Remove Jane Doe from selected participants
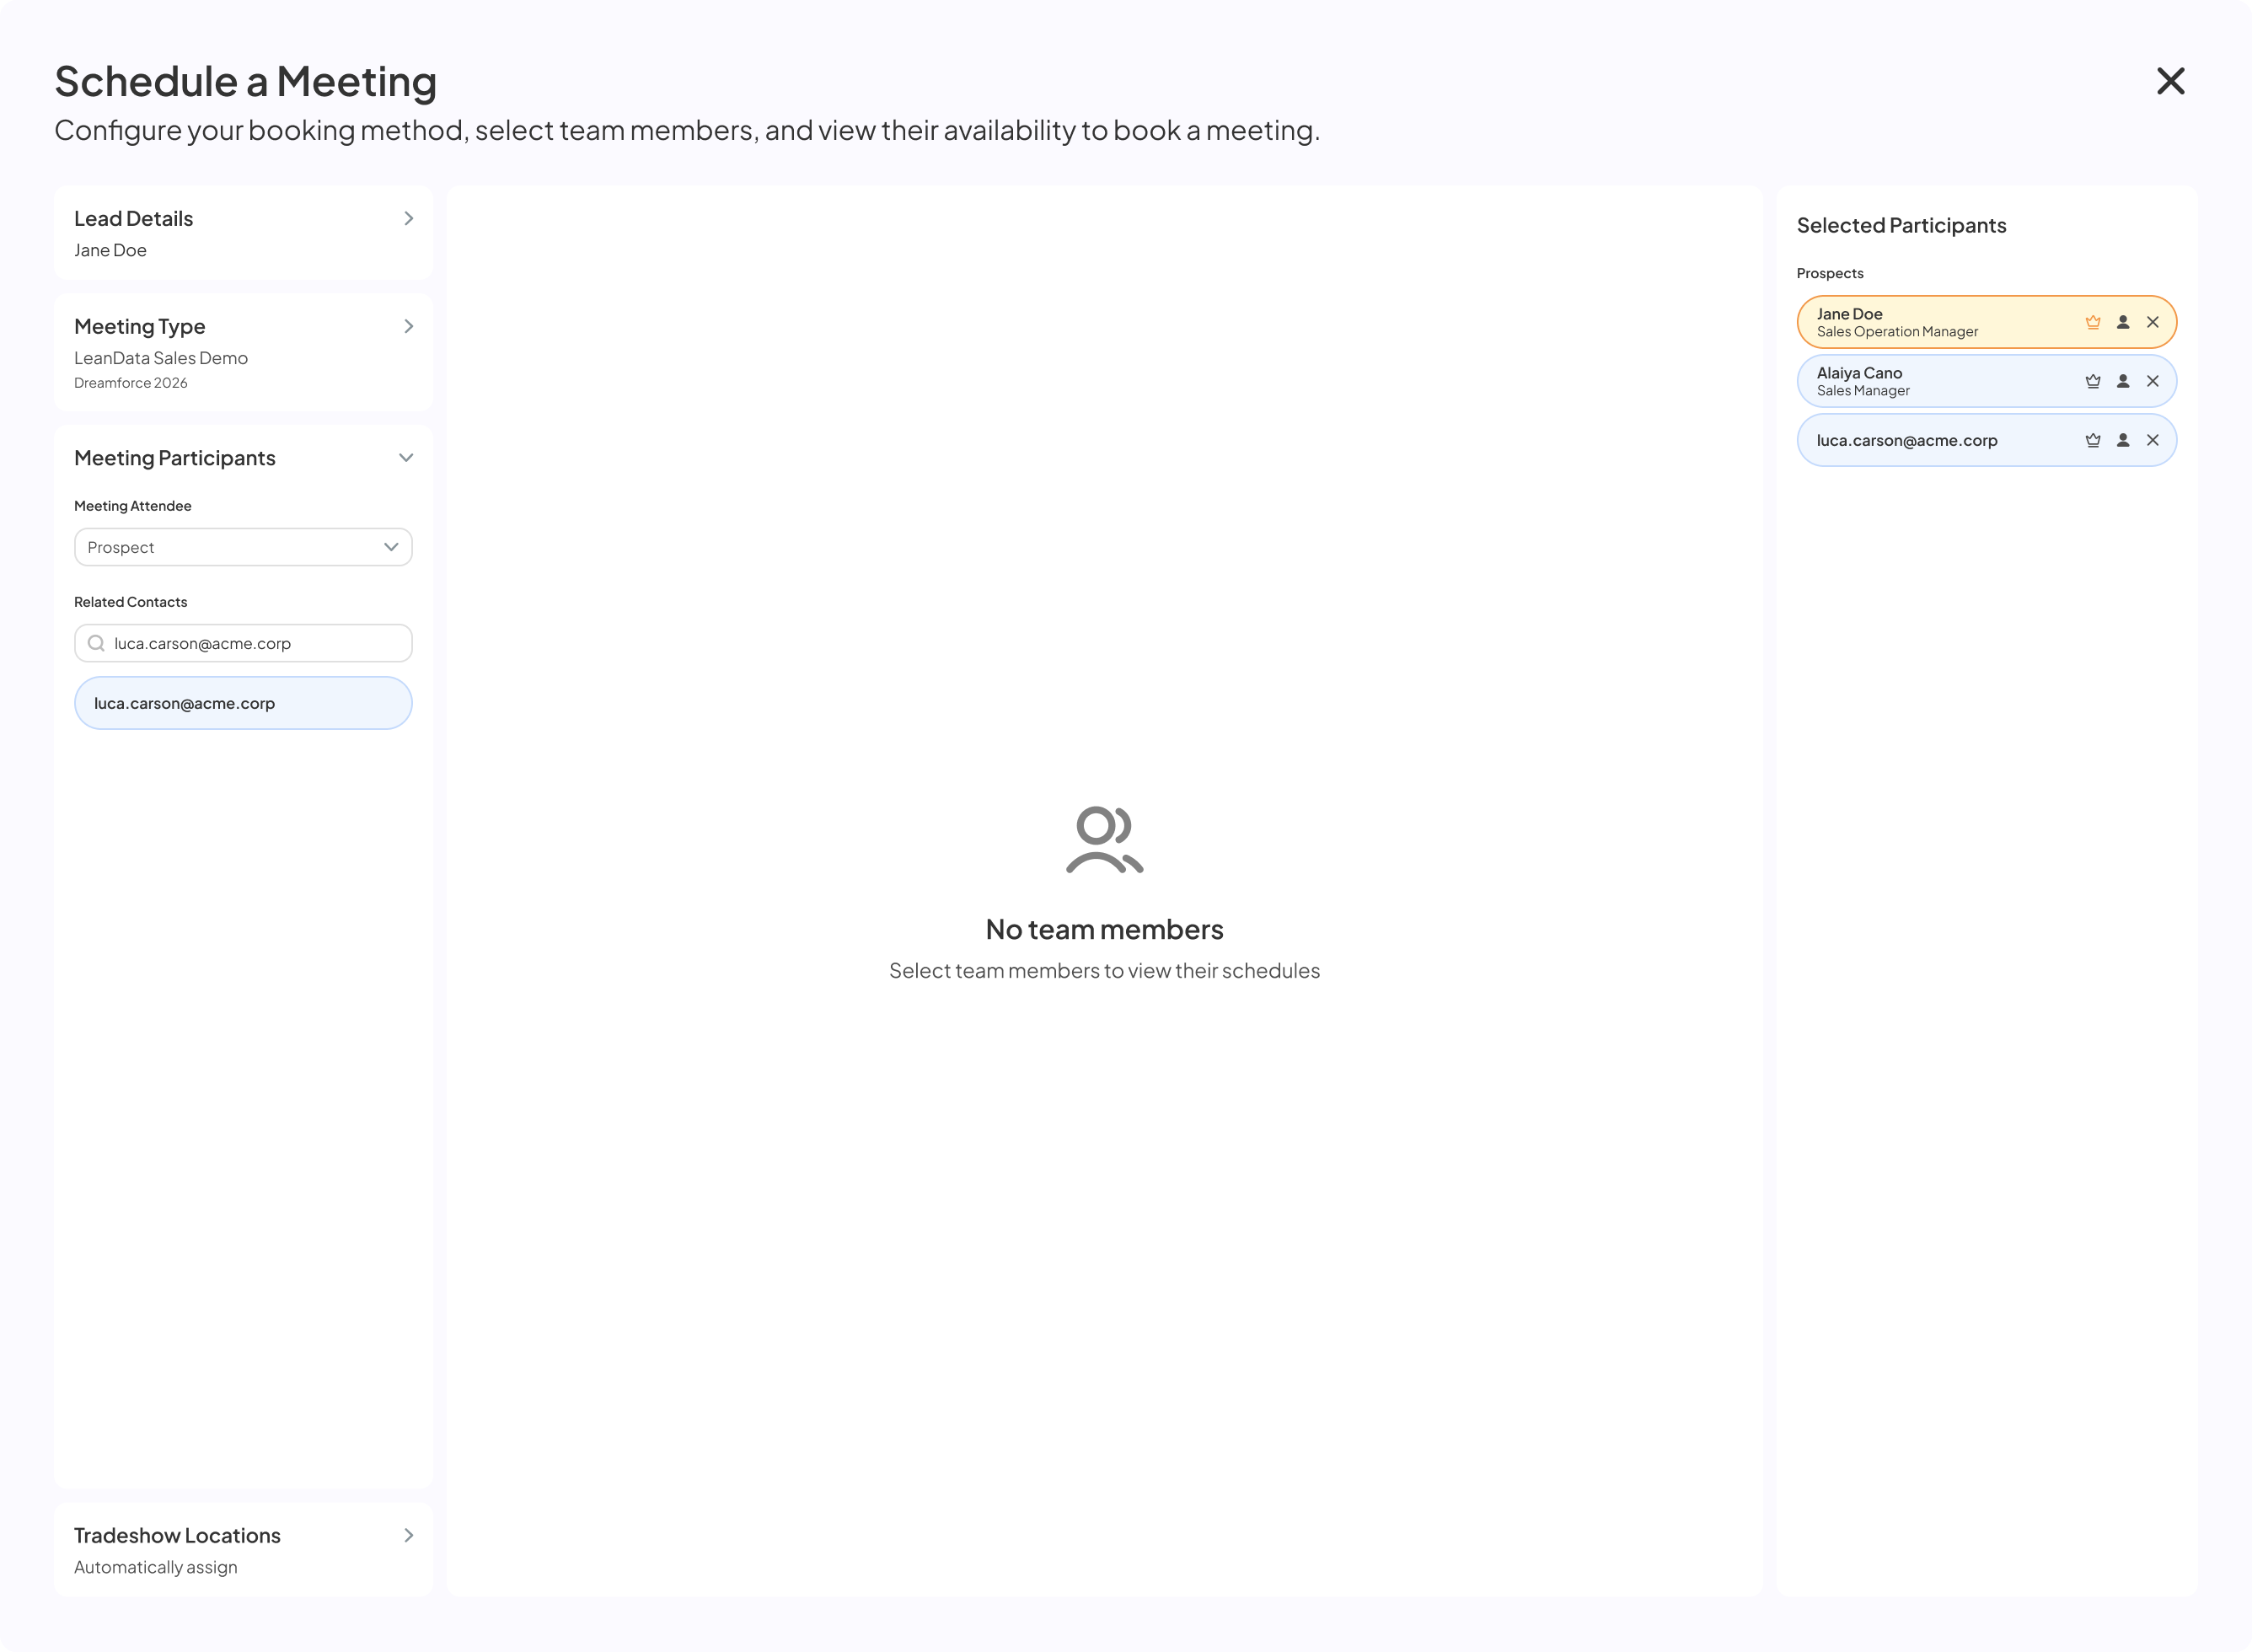This screenshot has height=1652, width=2252. (2152, 322)
